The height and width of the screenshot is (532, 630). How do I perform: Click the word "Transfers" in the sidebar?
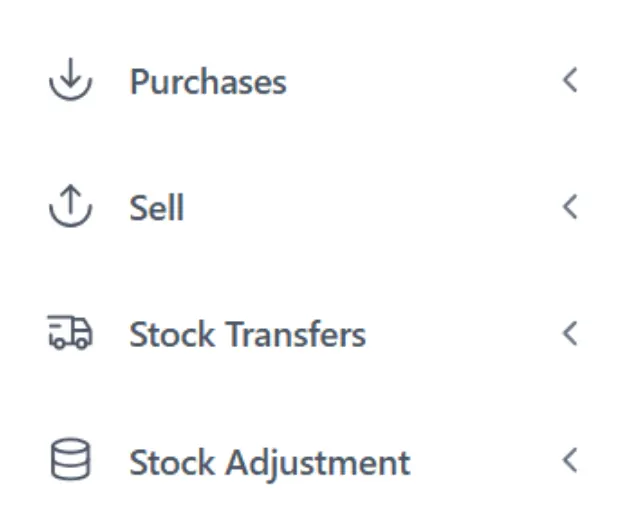point(294,334)
